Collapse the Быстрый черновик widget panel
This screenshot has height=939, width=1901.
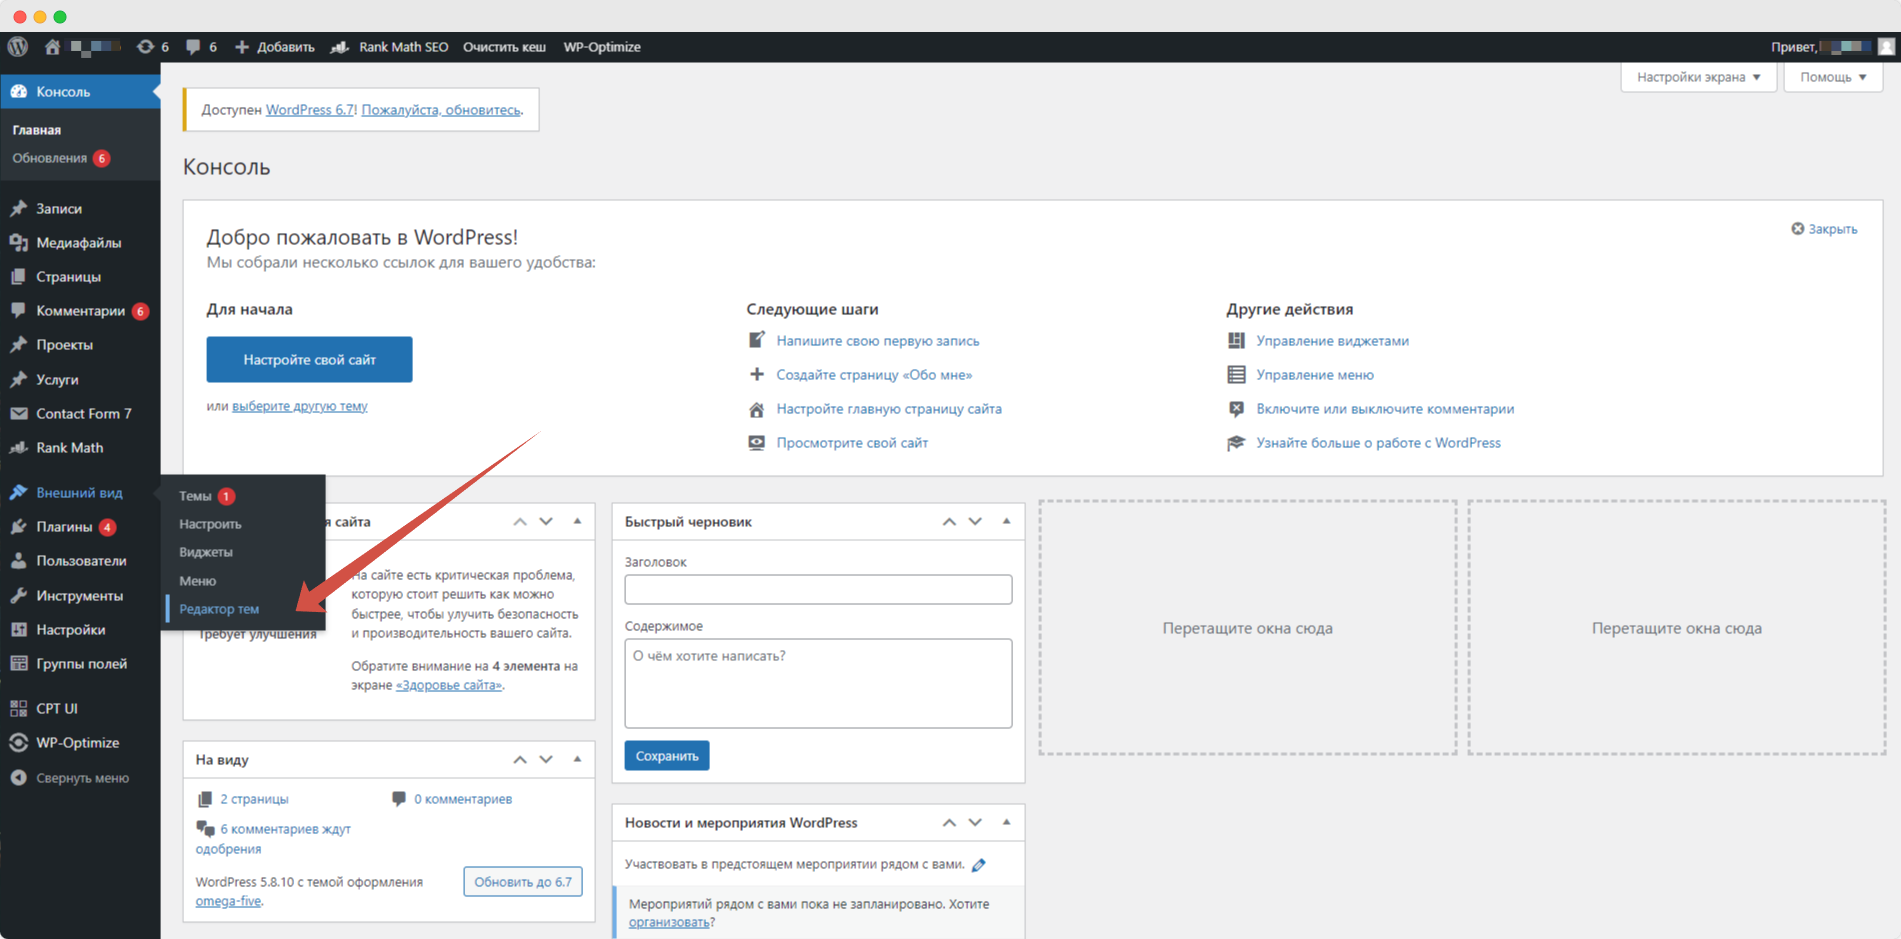click(1006, 521)
